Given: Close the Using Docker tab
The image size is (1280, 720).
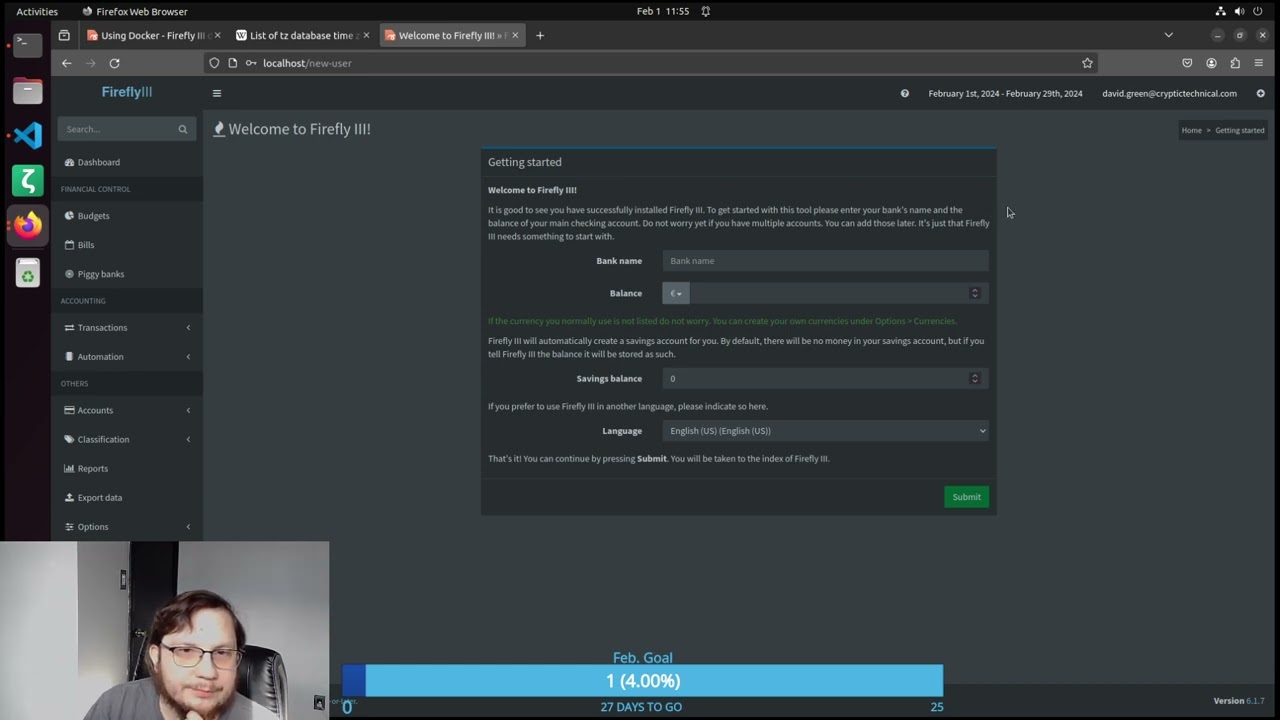Looking at the screenshot, I should (217, 35).
